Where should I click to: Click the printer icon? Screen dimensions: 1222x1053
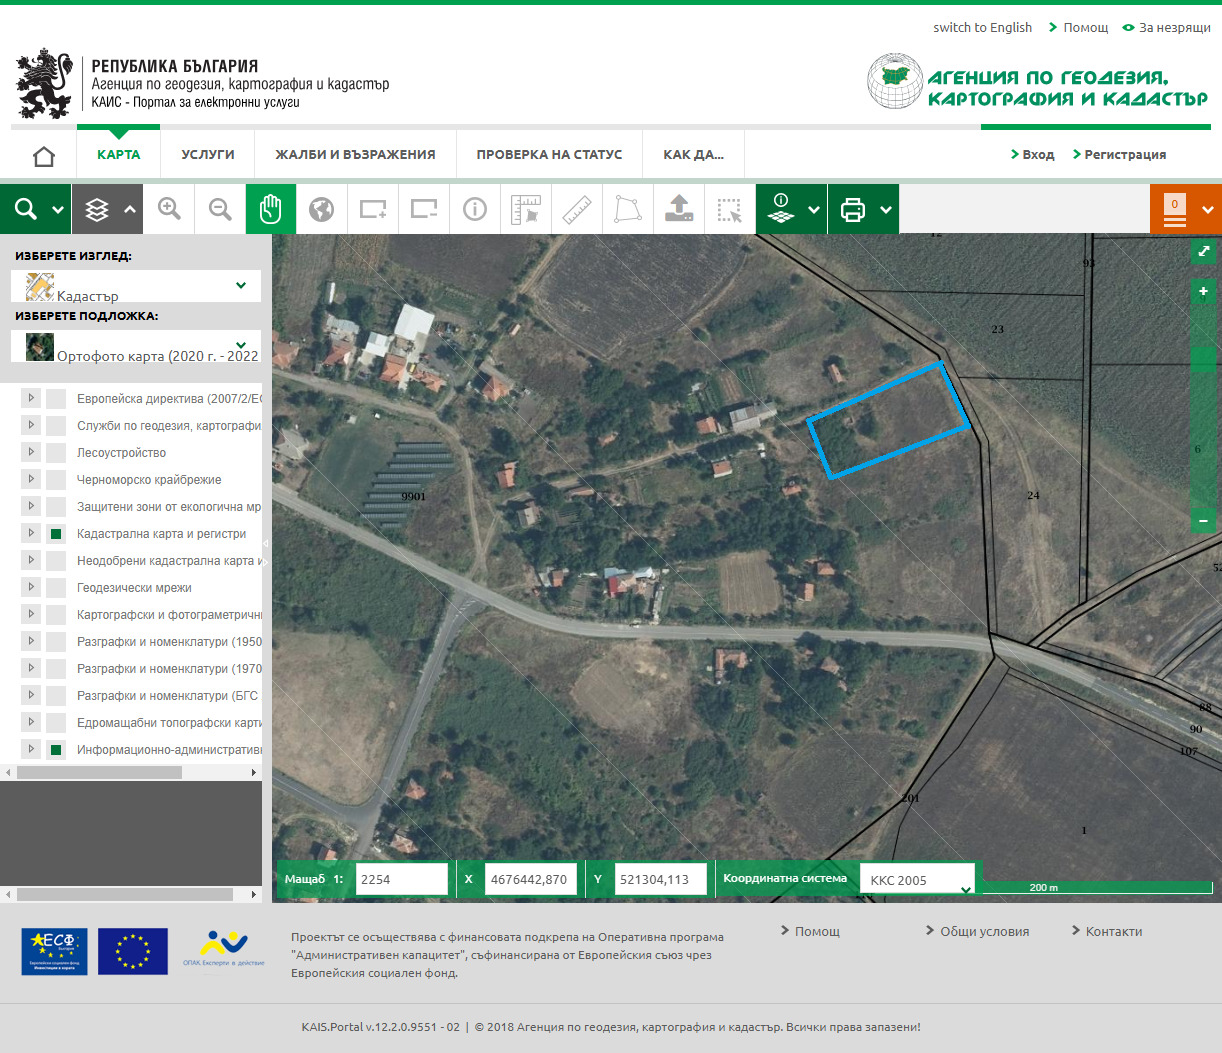[x=853, y=210]
